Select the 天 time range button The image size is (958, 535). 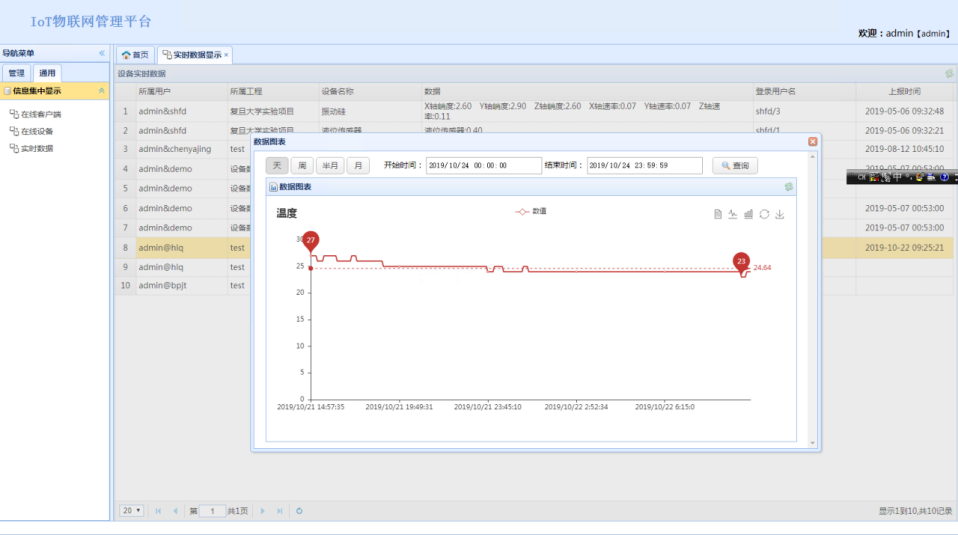(276, 165)
